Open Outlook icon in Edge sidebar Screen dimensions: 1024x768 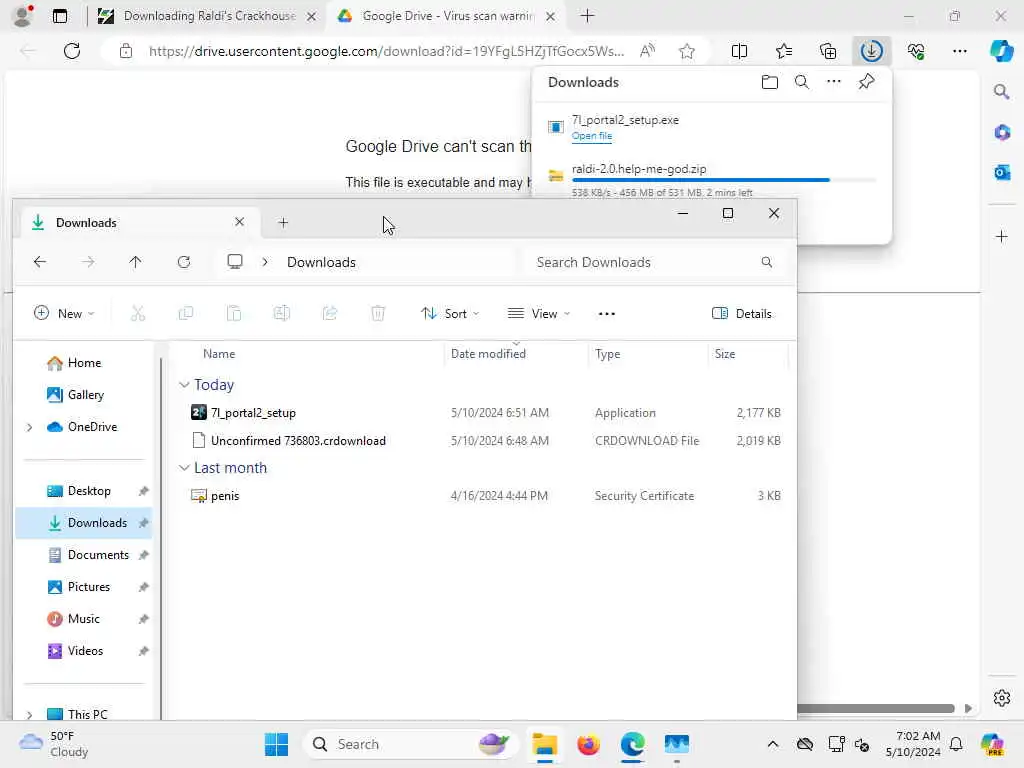[1001, 172]
